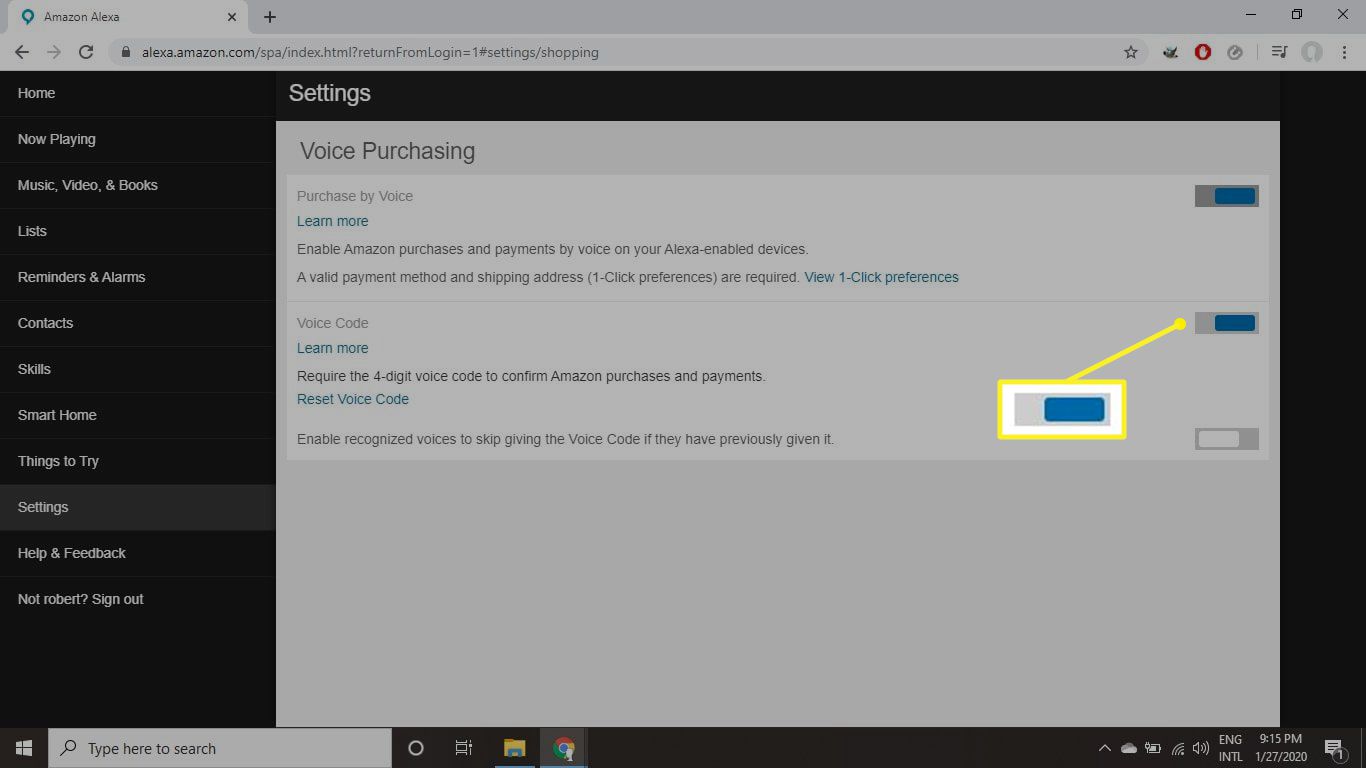1366x768 pixels.
Task: Open Reminders & Alarms
Action: coord(137,277)
